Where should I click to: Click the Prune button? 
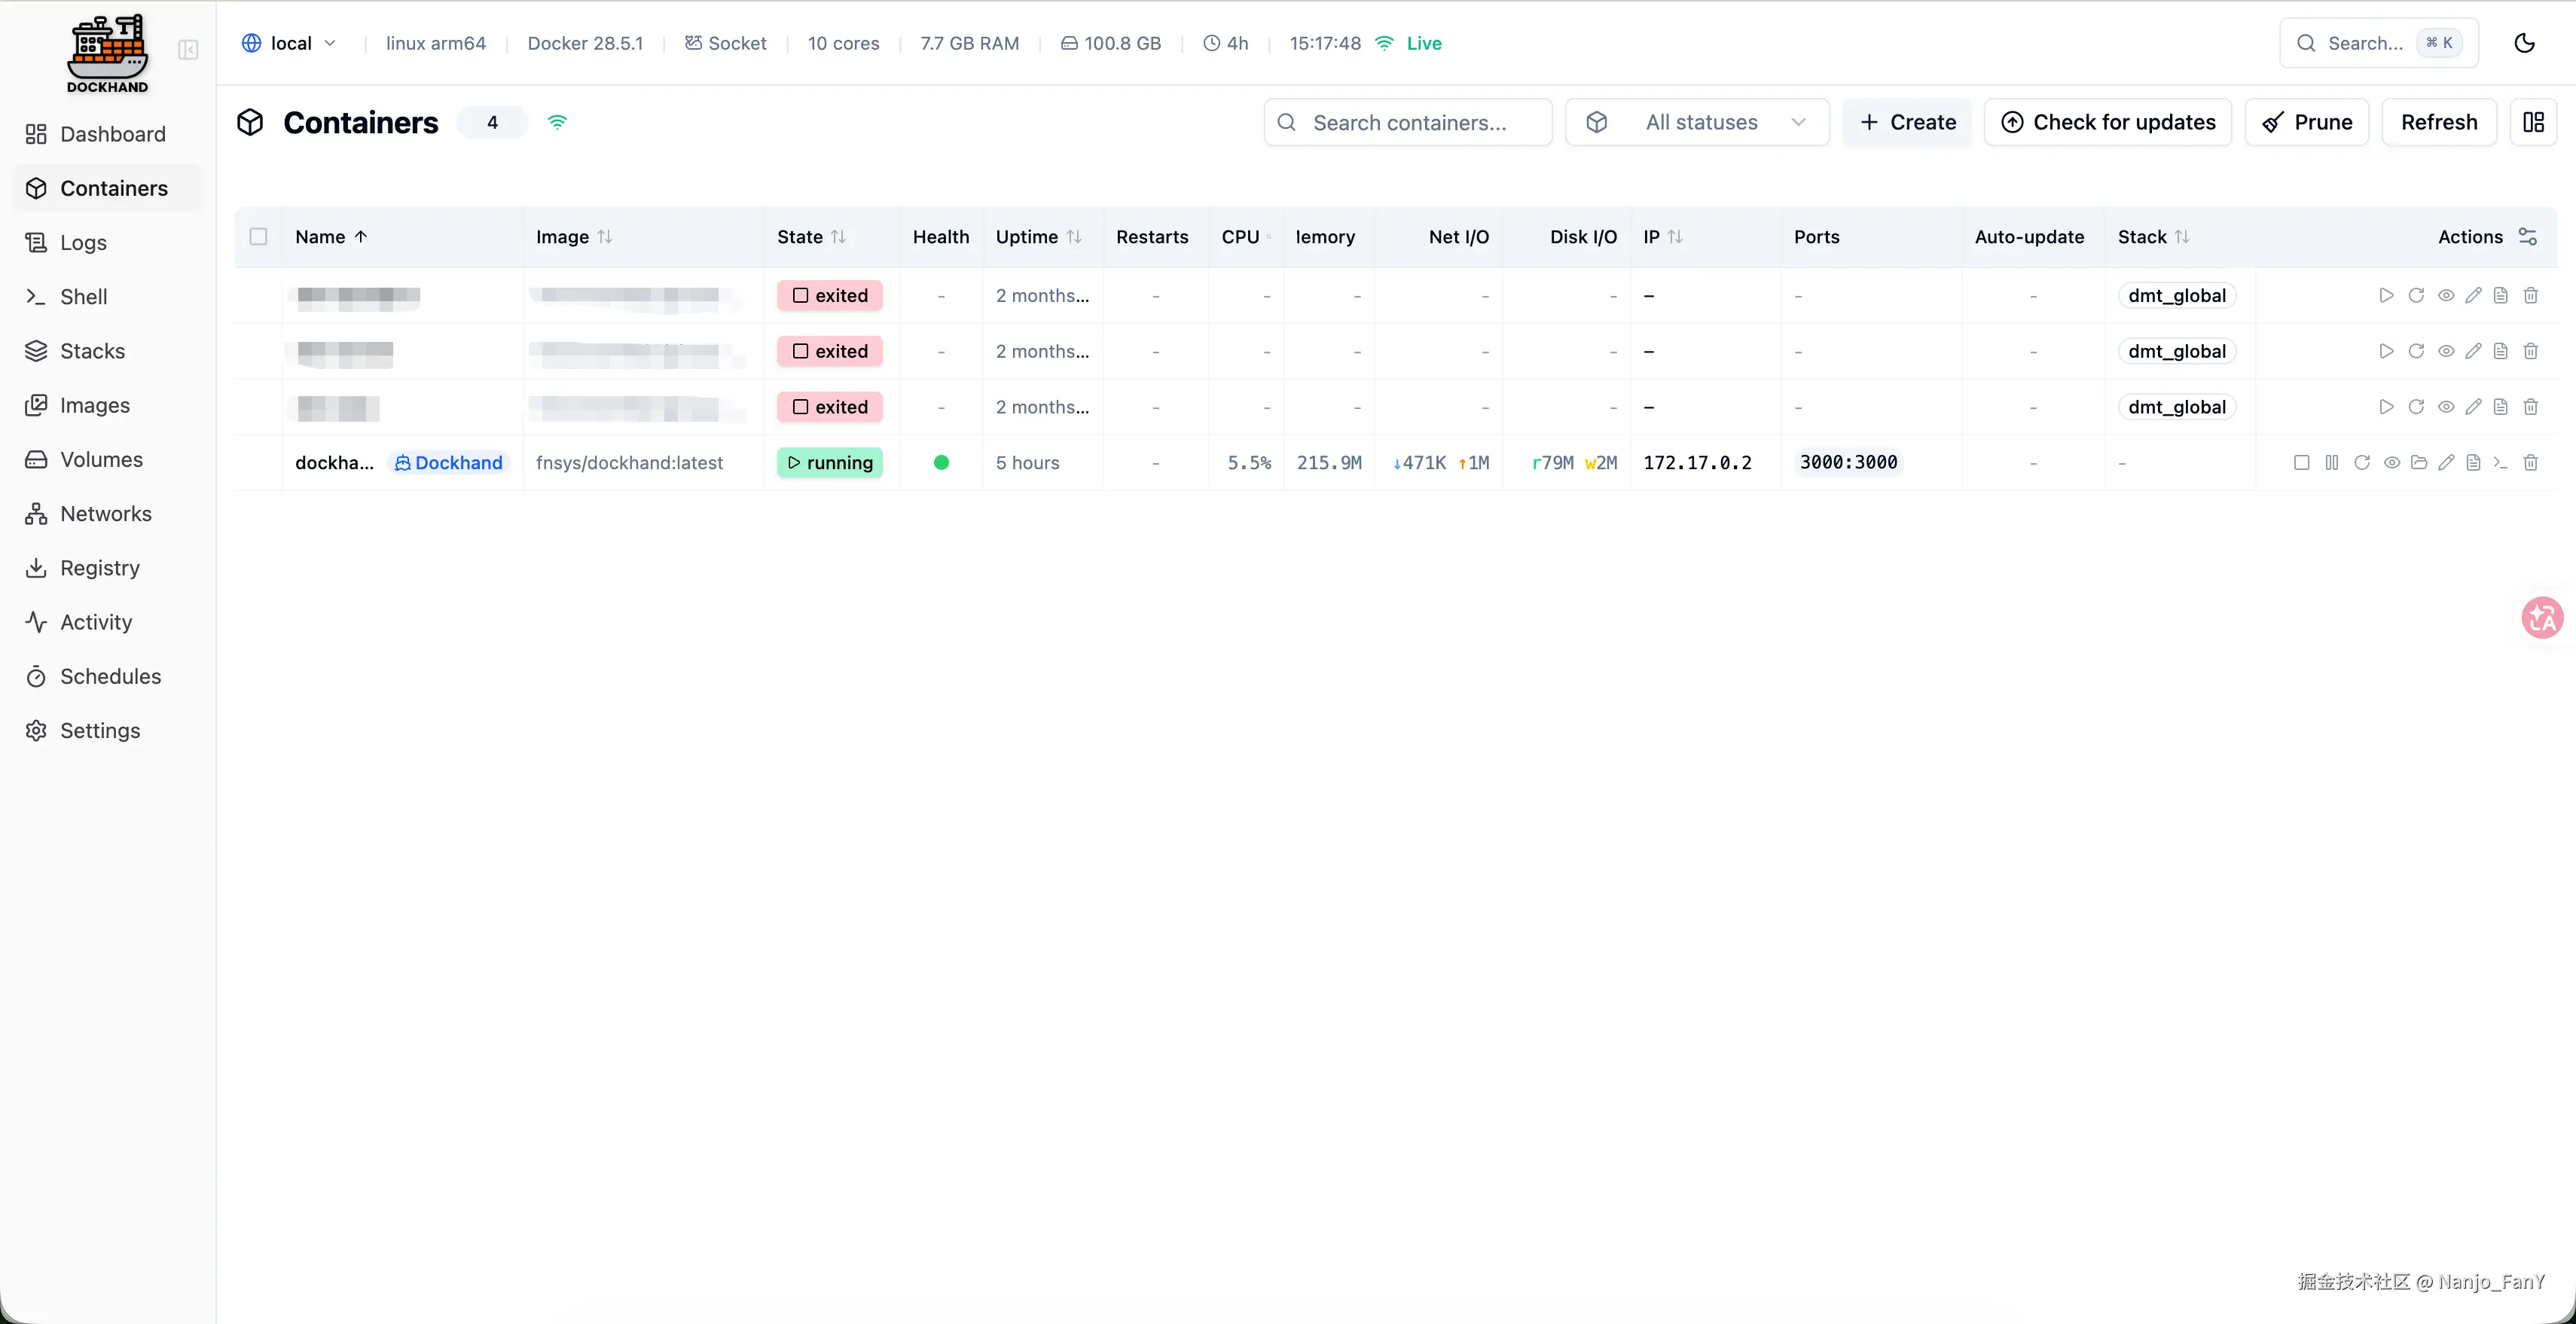click(2306, 122)
